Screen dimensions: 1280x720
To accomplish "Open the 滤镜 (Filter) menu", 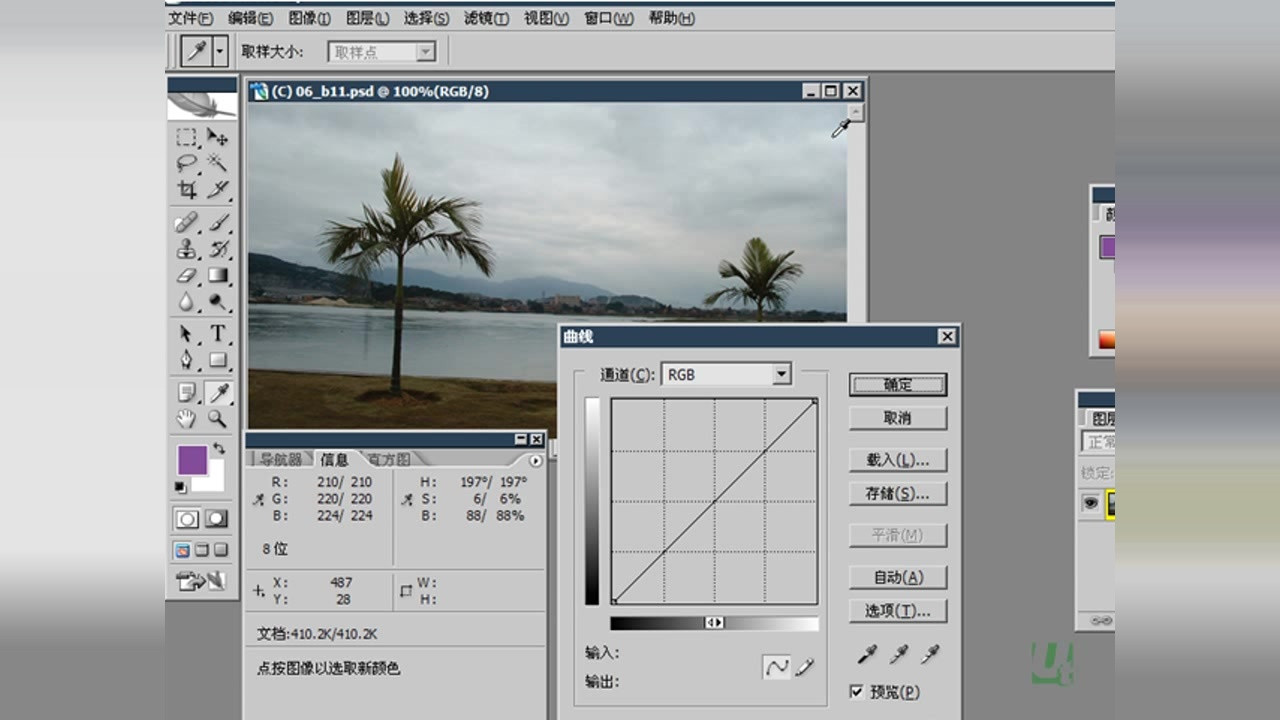I will [486, 18].
